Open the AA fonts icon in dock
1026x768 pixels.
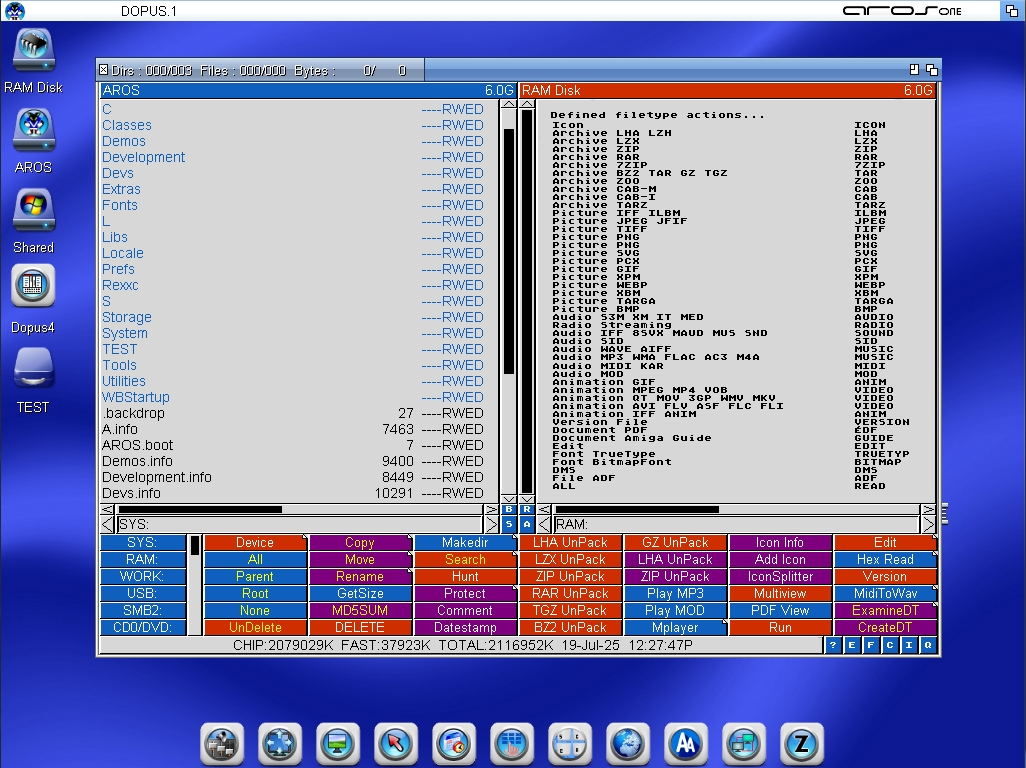(686, 744)
